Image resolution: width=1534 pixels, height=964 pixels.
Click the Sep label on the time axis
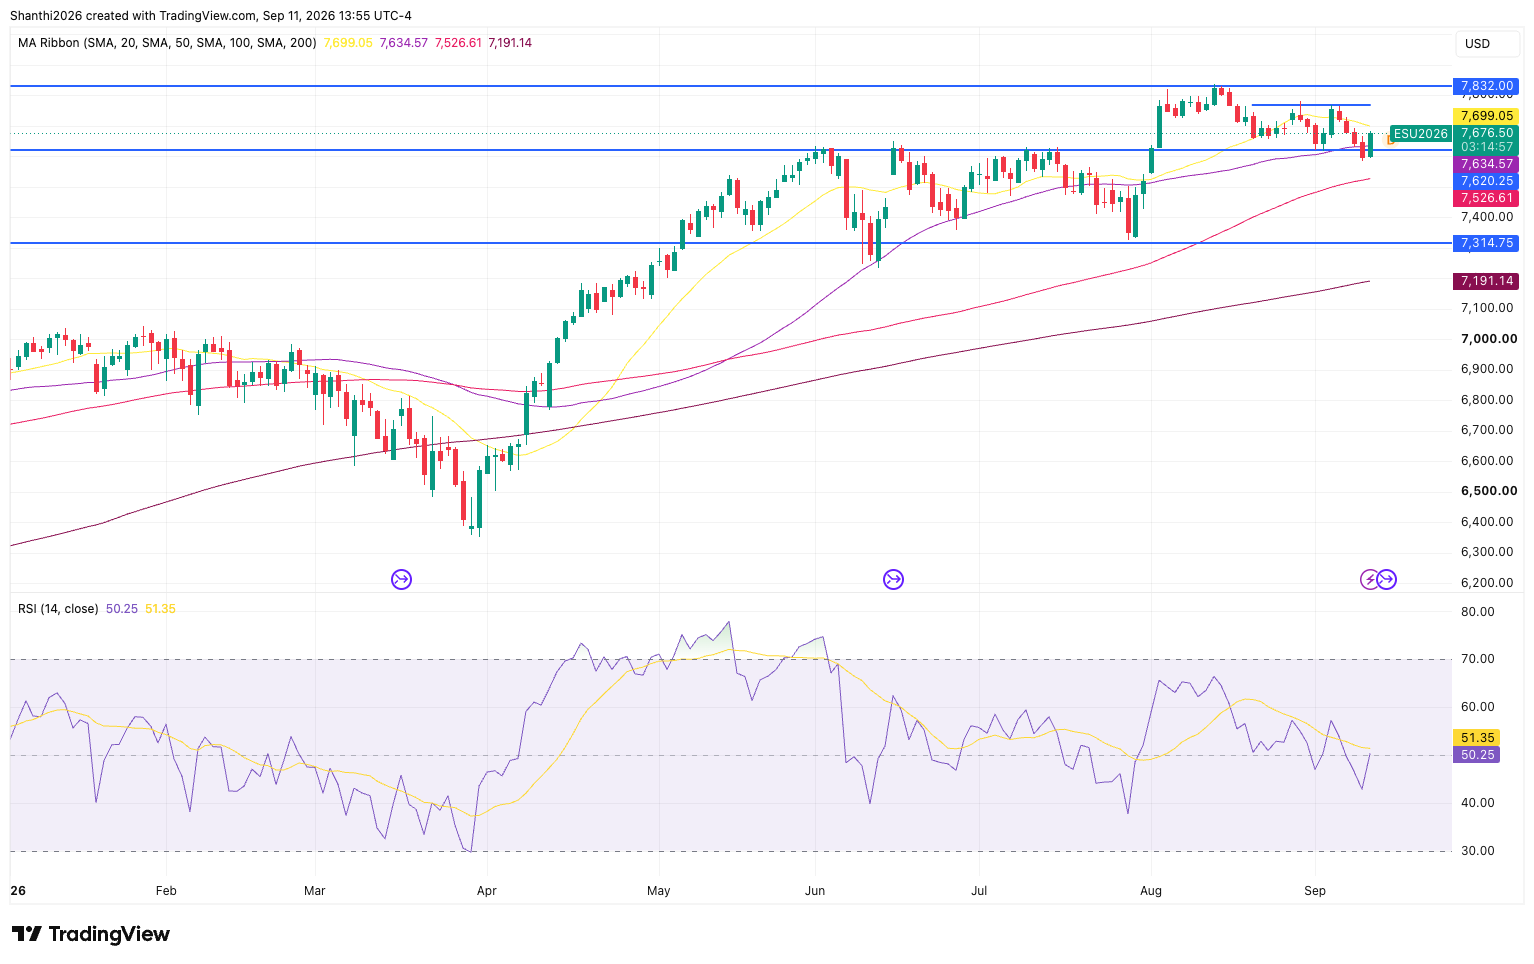(1315, 890)
